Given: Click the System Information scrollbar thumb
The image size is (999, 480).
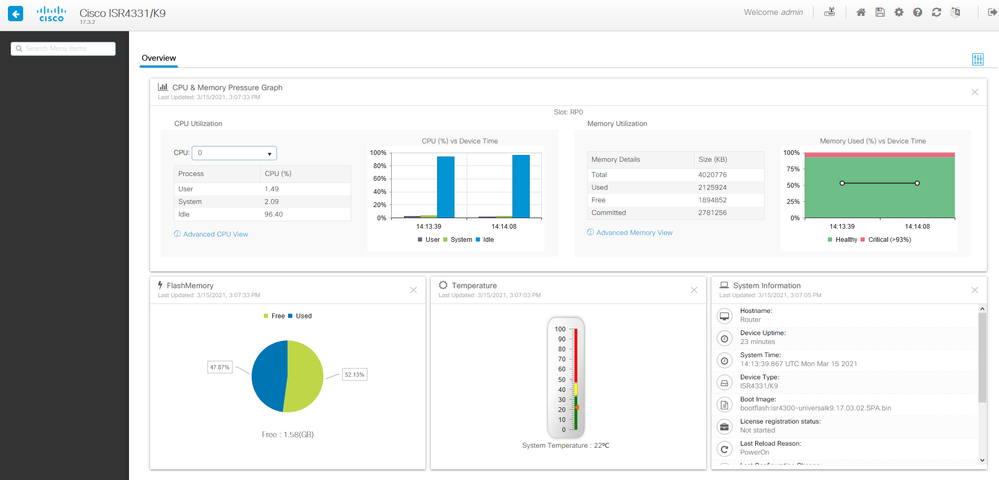Looking at the screenshot, I should (982, 357).
